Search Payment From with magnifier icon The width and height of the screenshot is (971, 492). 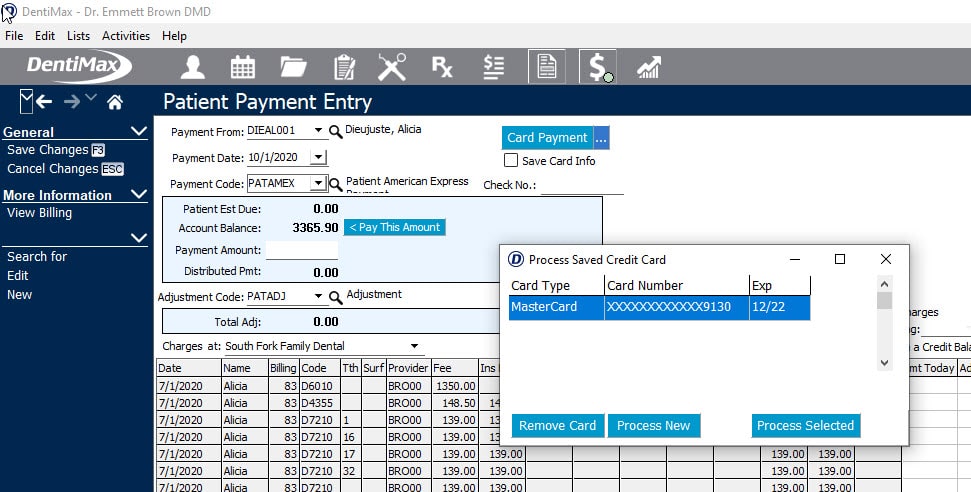click(x=335, y=131)
